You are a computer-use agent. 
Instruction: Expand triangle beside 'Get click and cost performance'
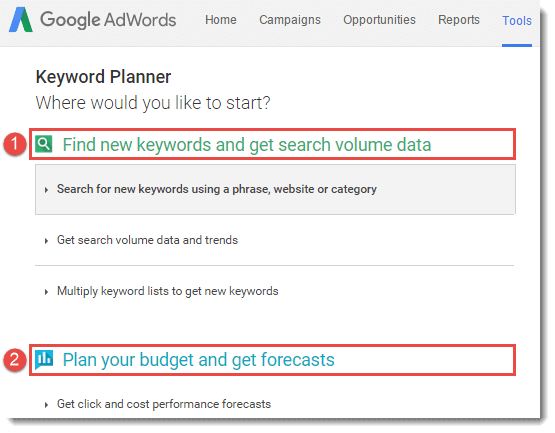(46, 405)
